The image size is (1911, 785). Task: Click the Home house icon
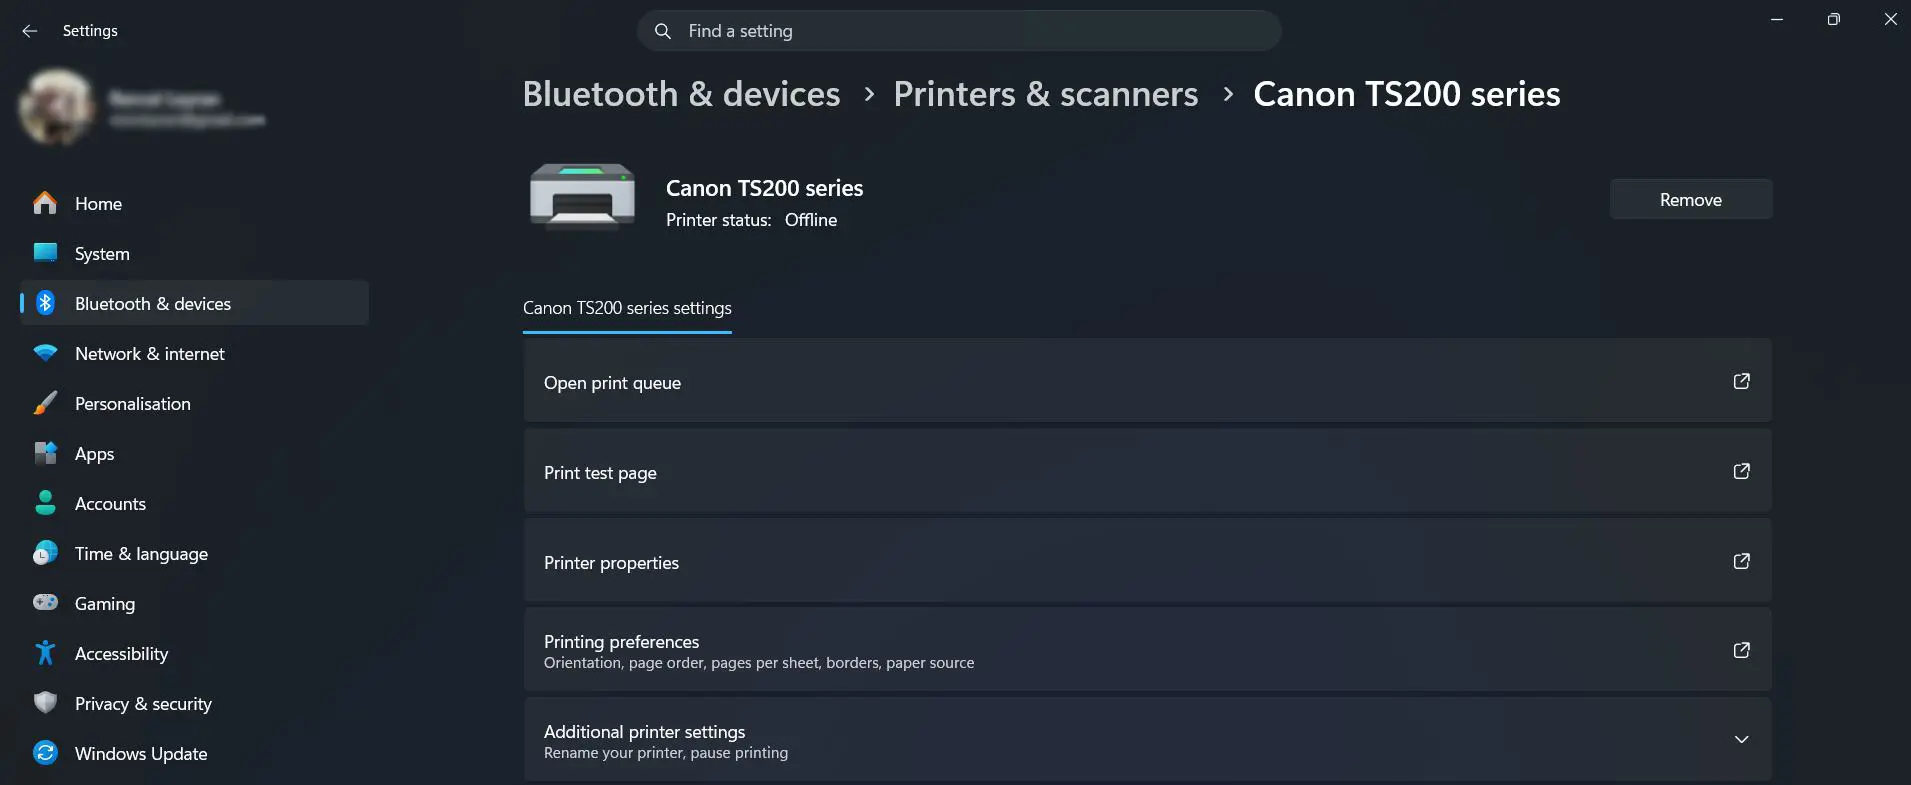pos(45,203)
